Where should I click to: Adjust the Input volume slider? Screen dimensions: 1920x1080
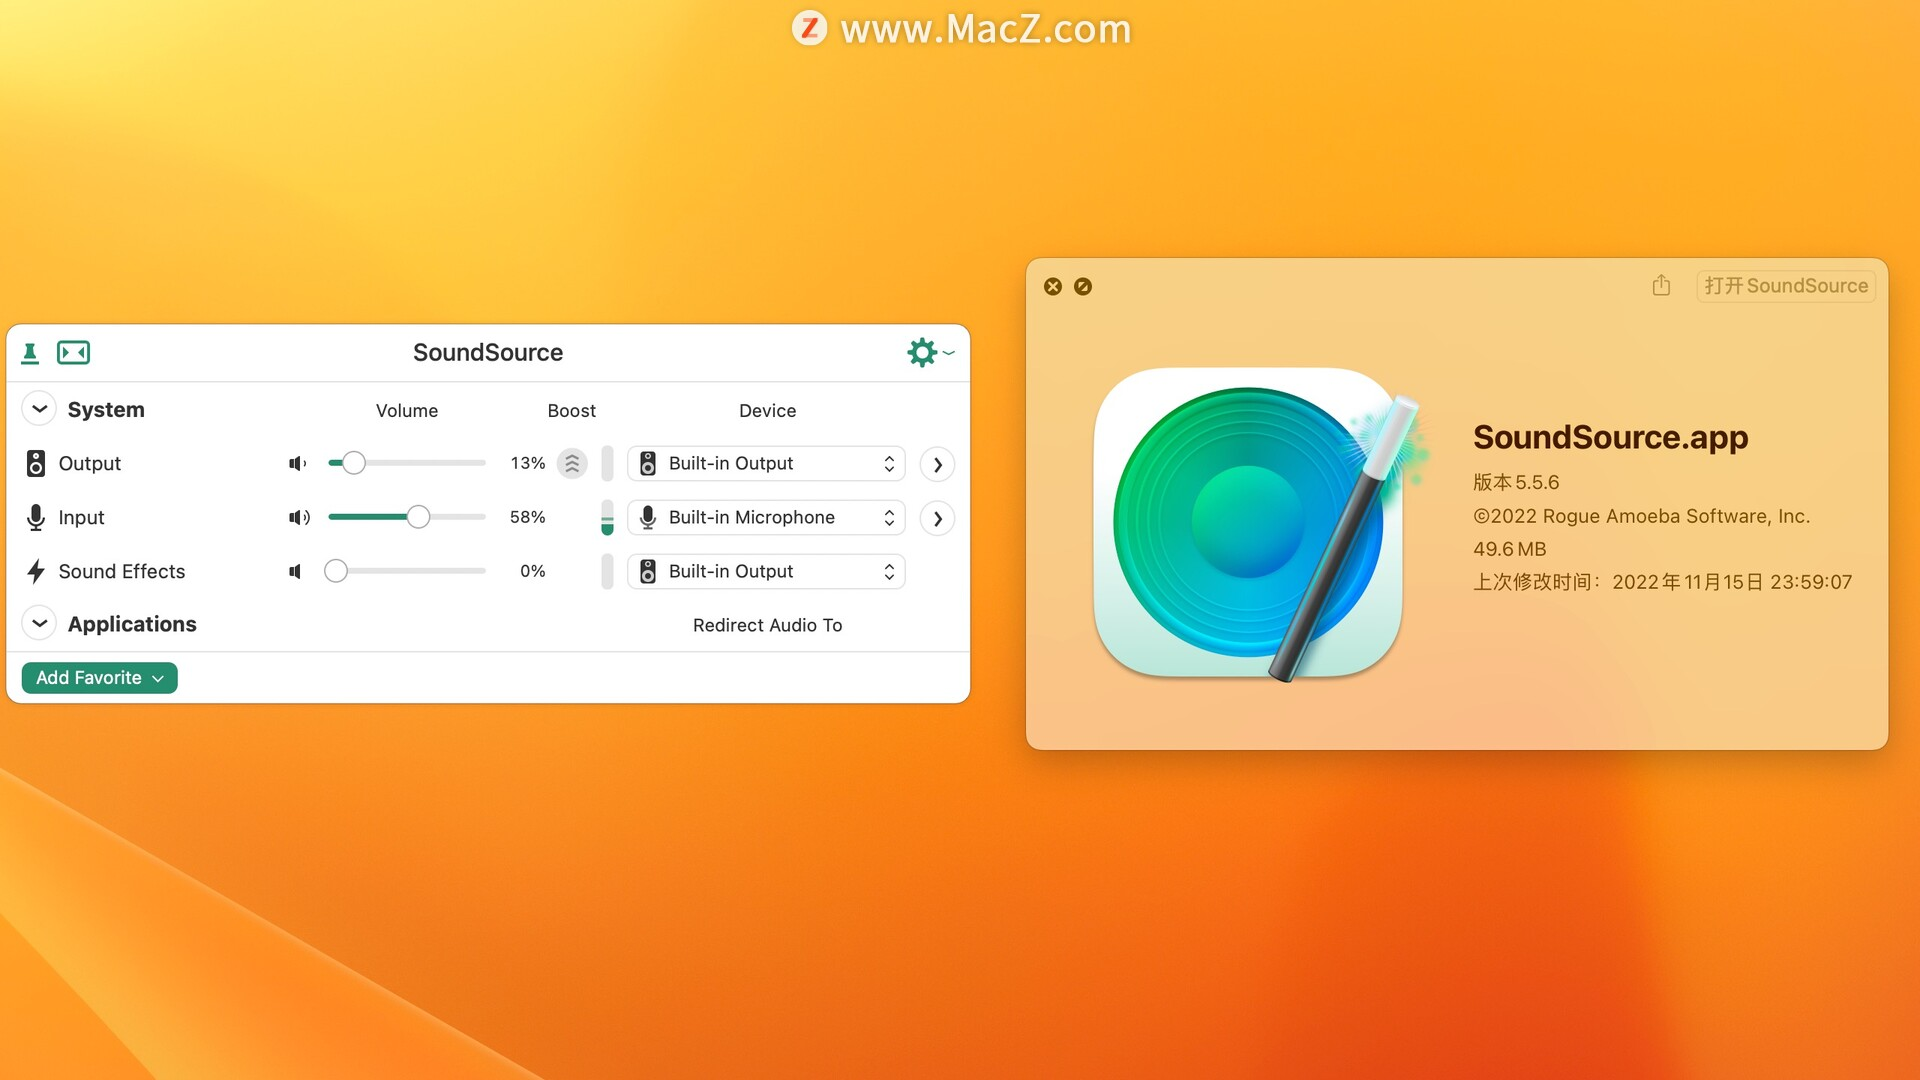(407, 518)
